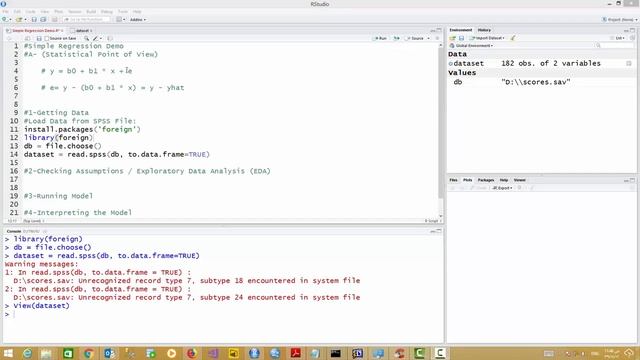Click the Code Tools wand icon
Viewport: 640px width, 360px height.
pos(97,38)
